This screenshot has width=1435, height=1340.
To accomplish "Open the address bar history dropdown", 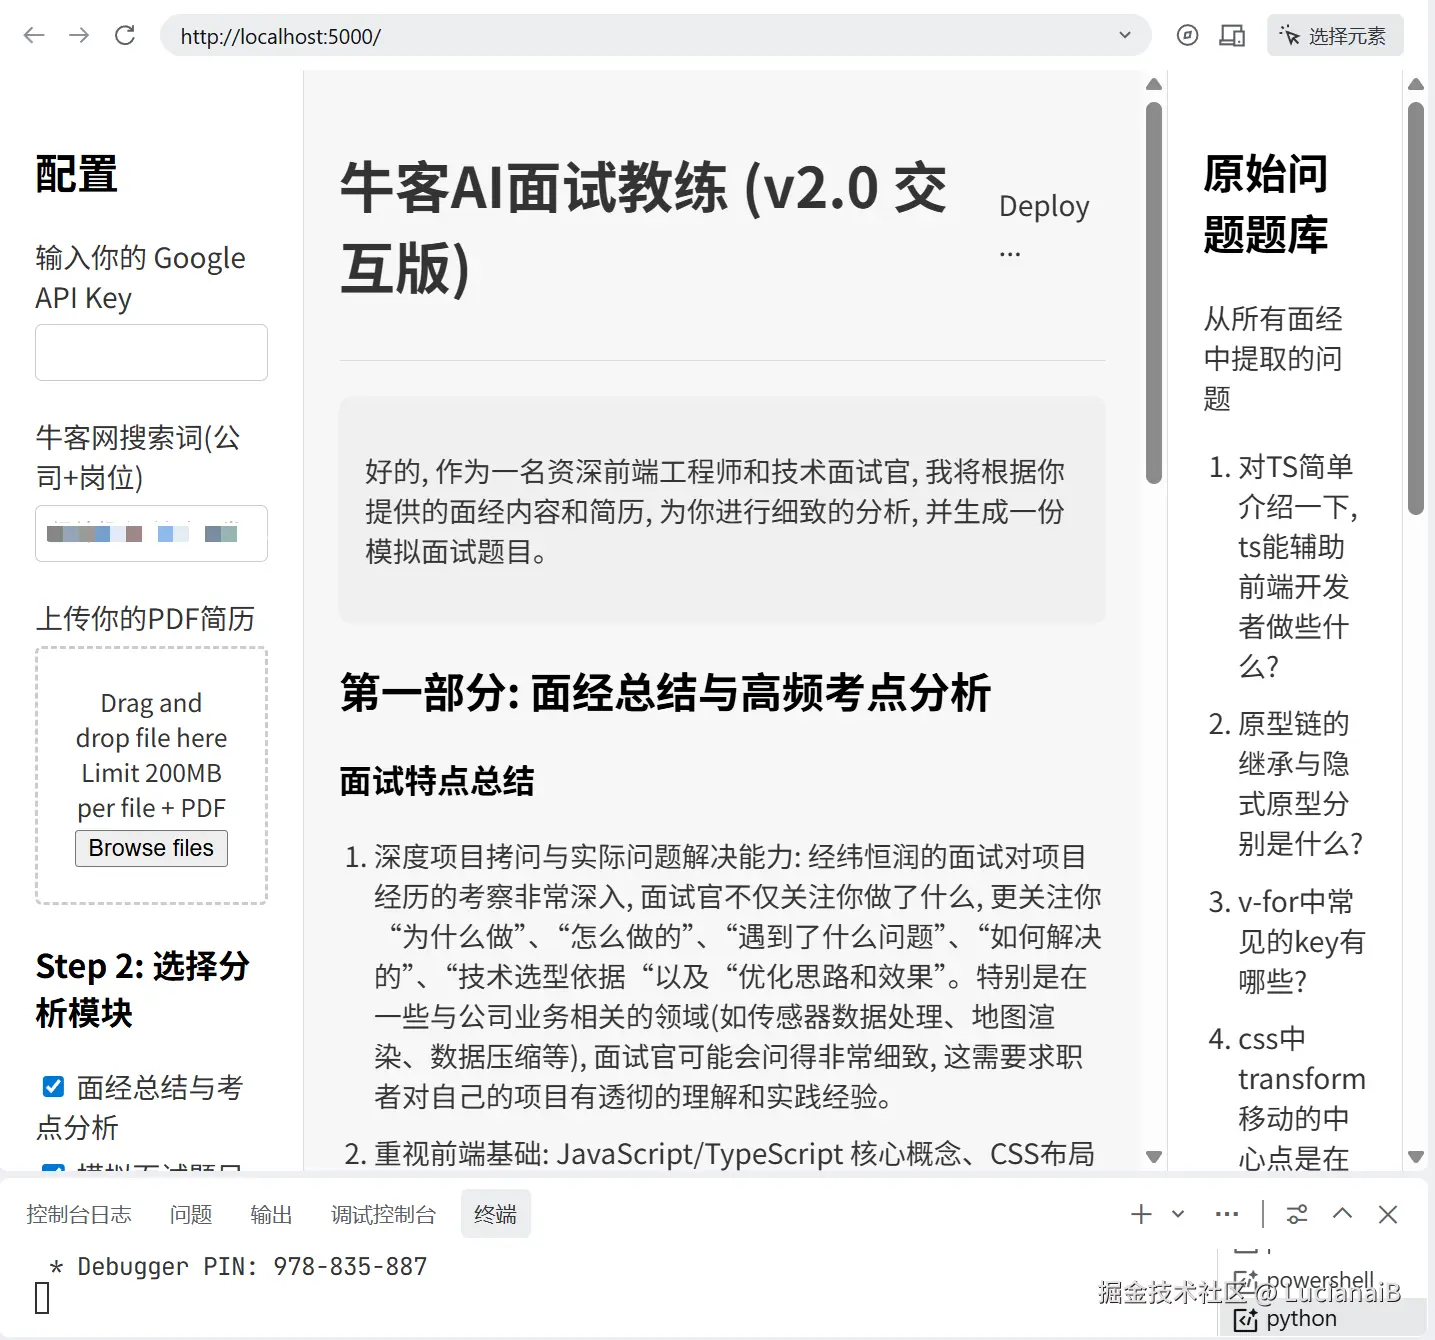I will click(x=1125, y=36).
